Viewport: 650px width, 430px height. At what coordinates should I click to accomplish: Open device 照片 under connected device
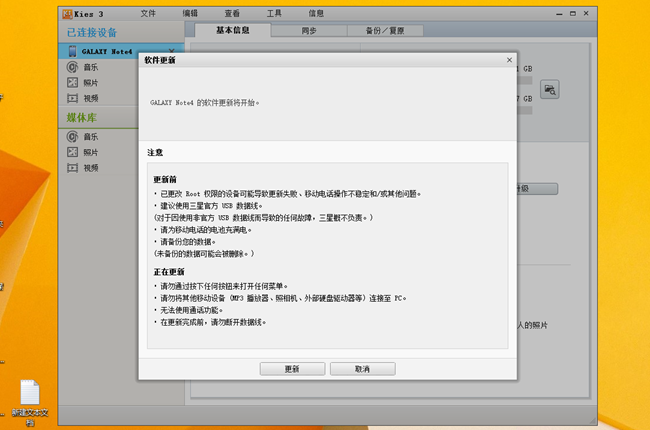coord(91,83)
